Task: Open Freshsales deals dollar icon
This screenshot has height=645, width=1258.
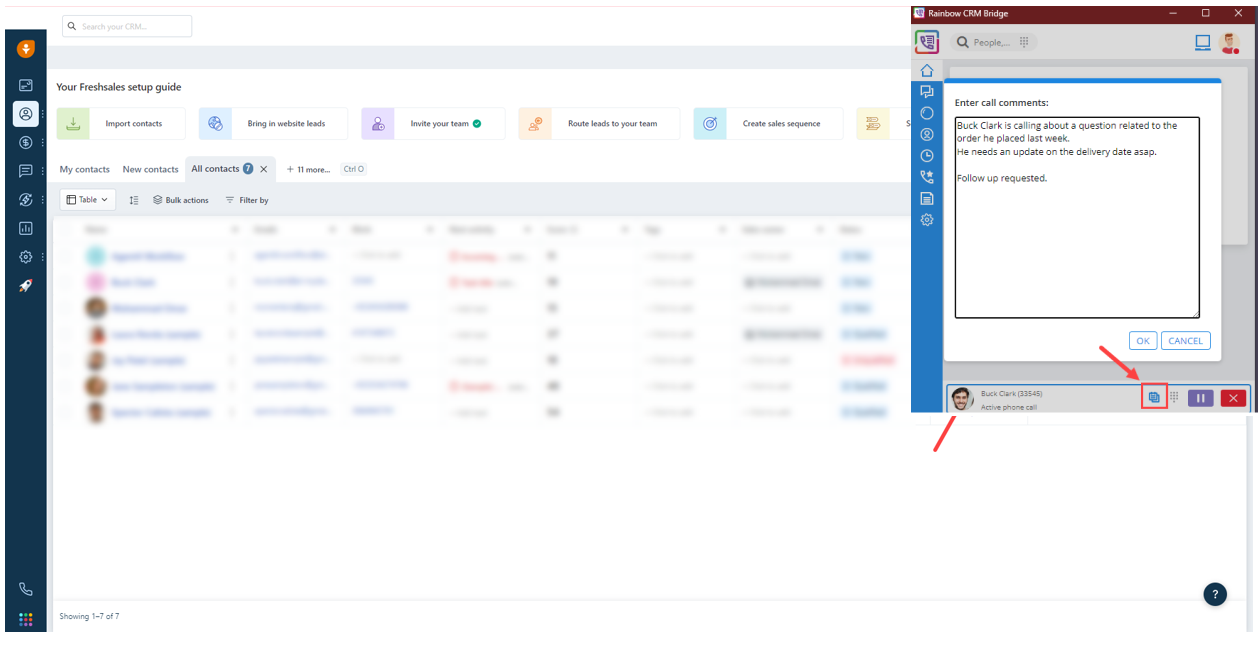Action: tap(26, 143)
